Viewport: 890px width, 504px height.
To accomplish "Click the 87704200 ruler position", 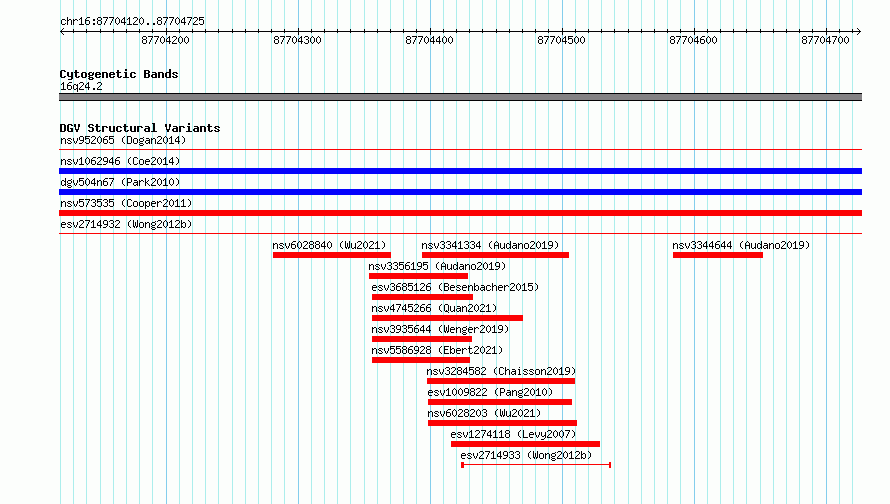I will 165,40.
